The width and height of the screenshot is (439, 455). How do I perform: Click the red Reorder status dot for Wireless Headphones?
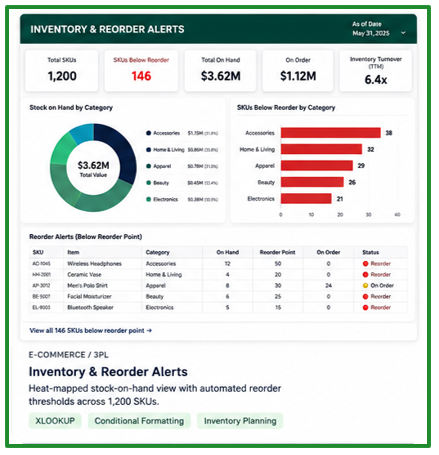[x=365, y=264]
